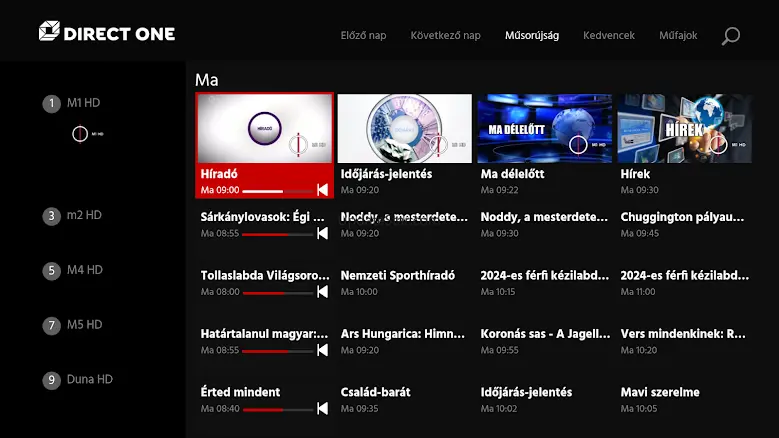
Task: Select the Duna HD channel name
Action: (90, 379)
